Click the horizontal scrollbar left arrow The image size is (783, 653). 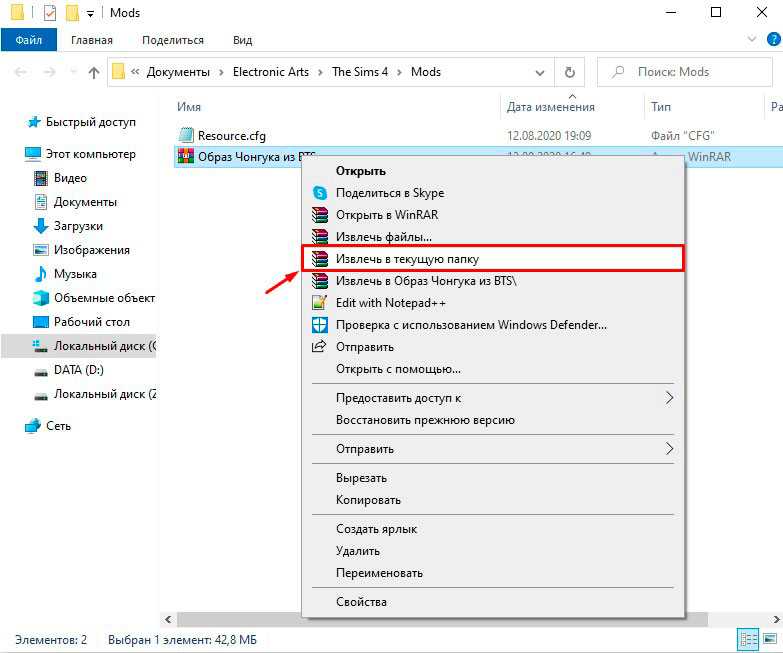pos(168,620)
